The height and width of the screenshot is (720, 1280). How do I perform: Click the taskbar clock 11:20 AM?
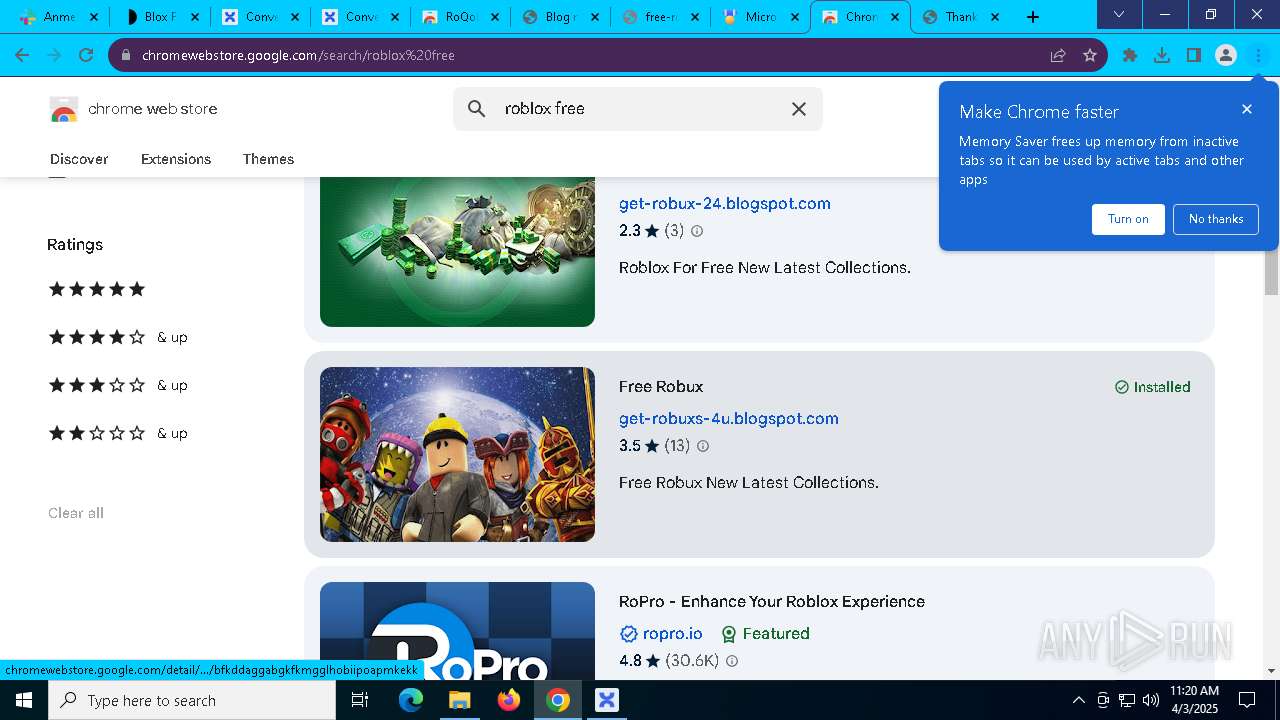[1194, 700]
